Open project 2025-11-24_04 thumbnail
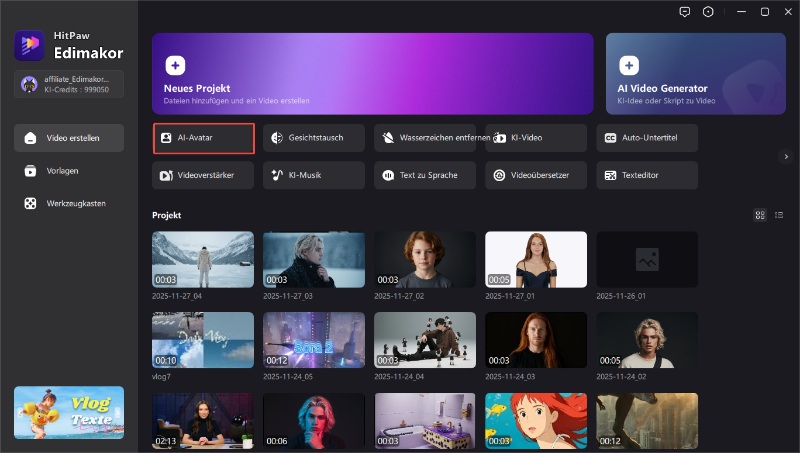800x453 pixels. click(x=425, y=340)
